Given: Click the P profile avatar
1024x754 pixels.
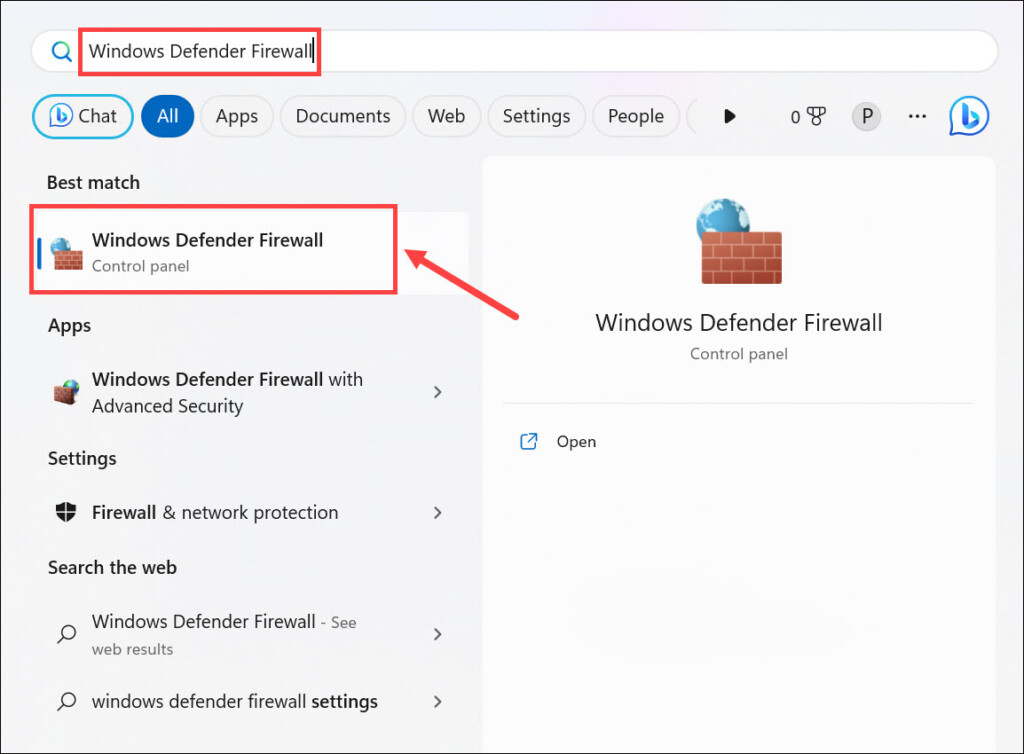Looking at the screenshot, I should [866, 117].
